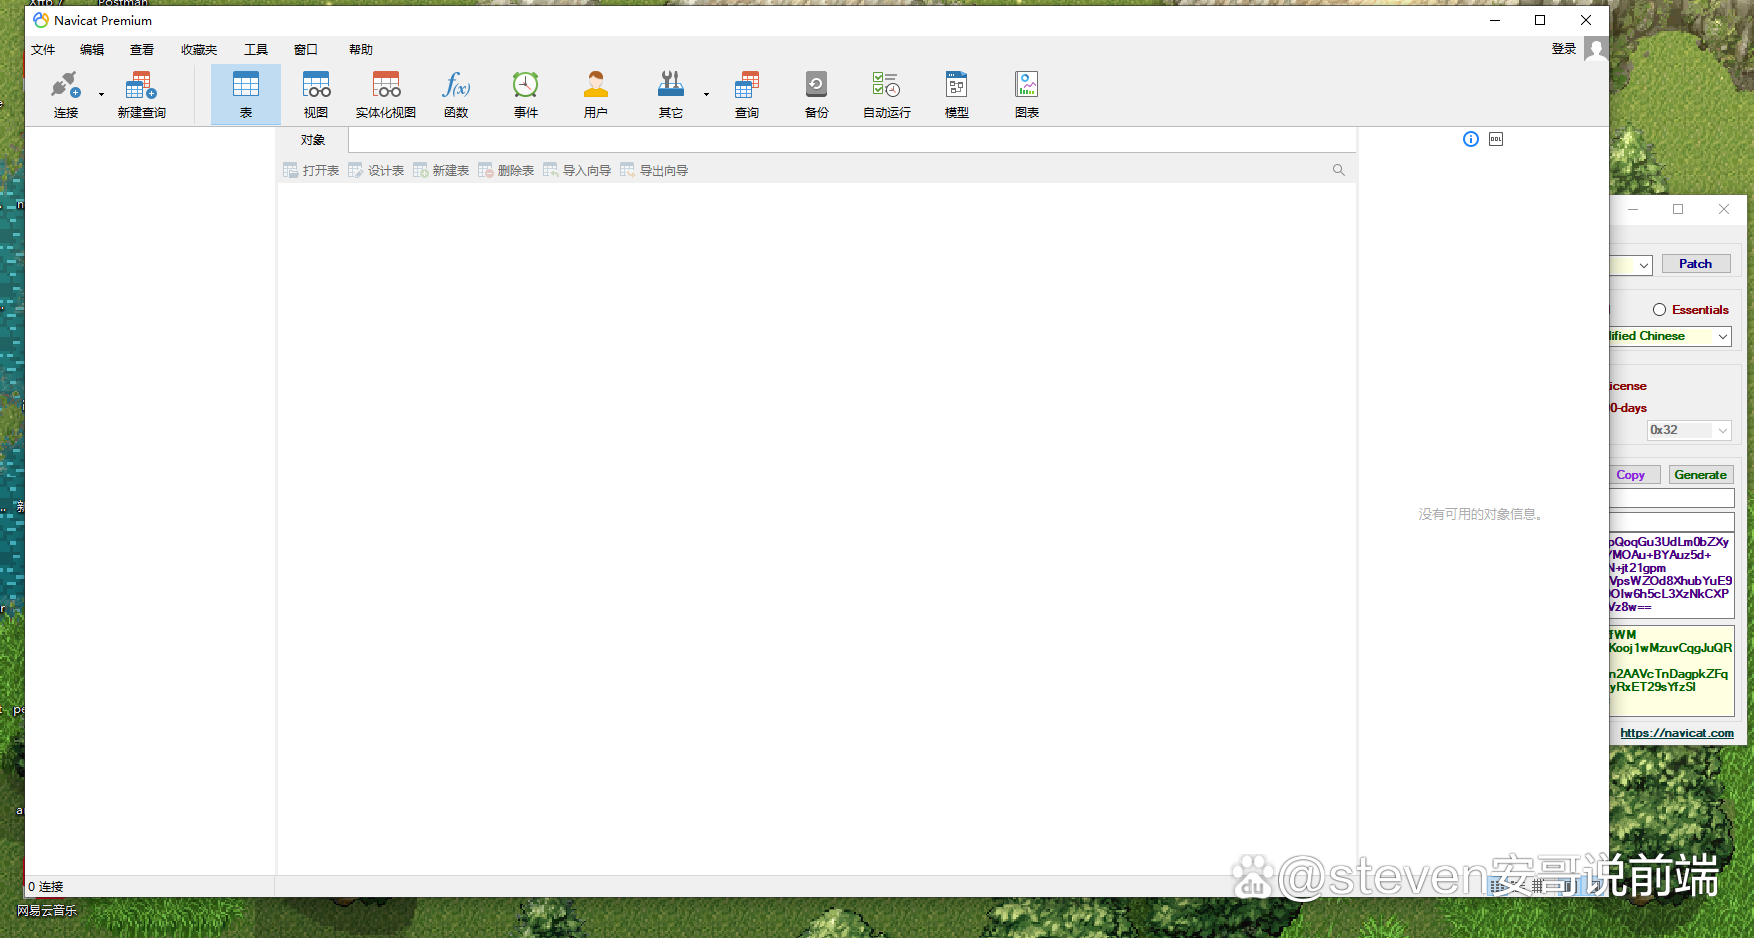The image size is (1754, 938).
Task: Open the Simplified Chinese language dropdown
Action: click(1722, 337)
